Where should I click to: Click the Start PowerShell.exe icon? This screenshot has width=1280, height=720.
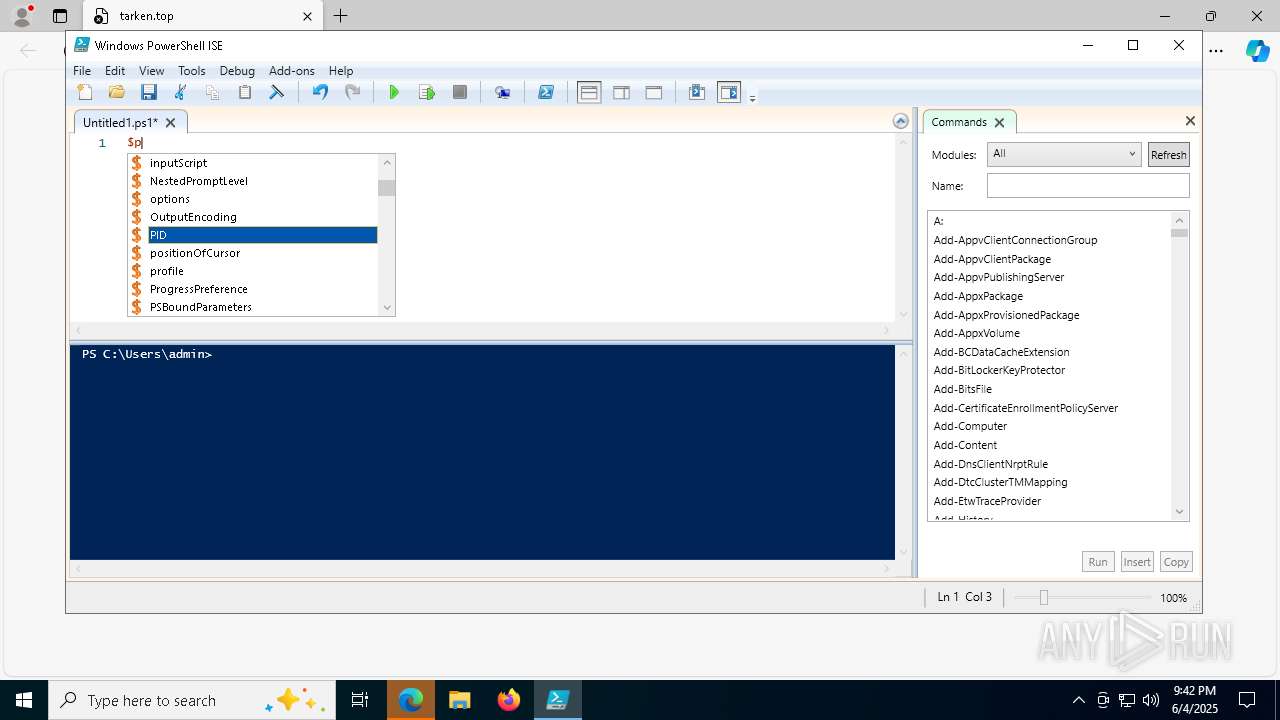tap(545, 92)
